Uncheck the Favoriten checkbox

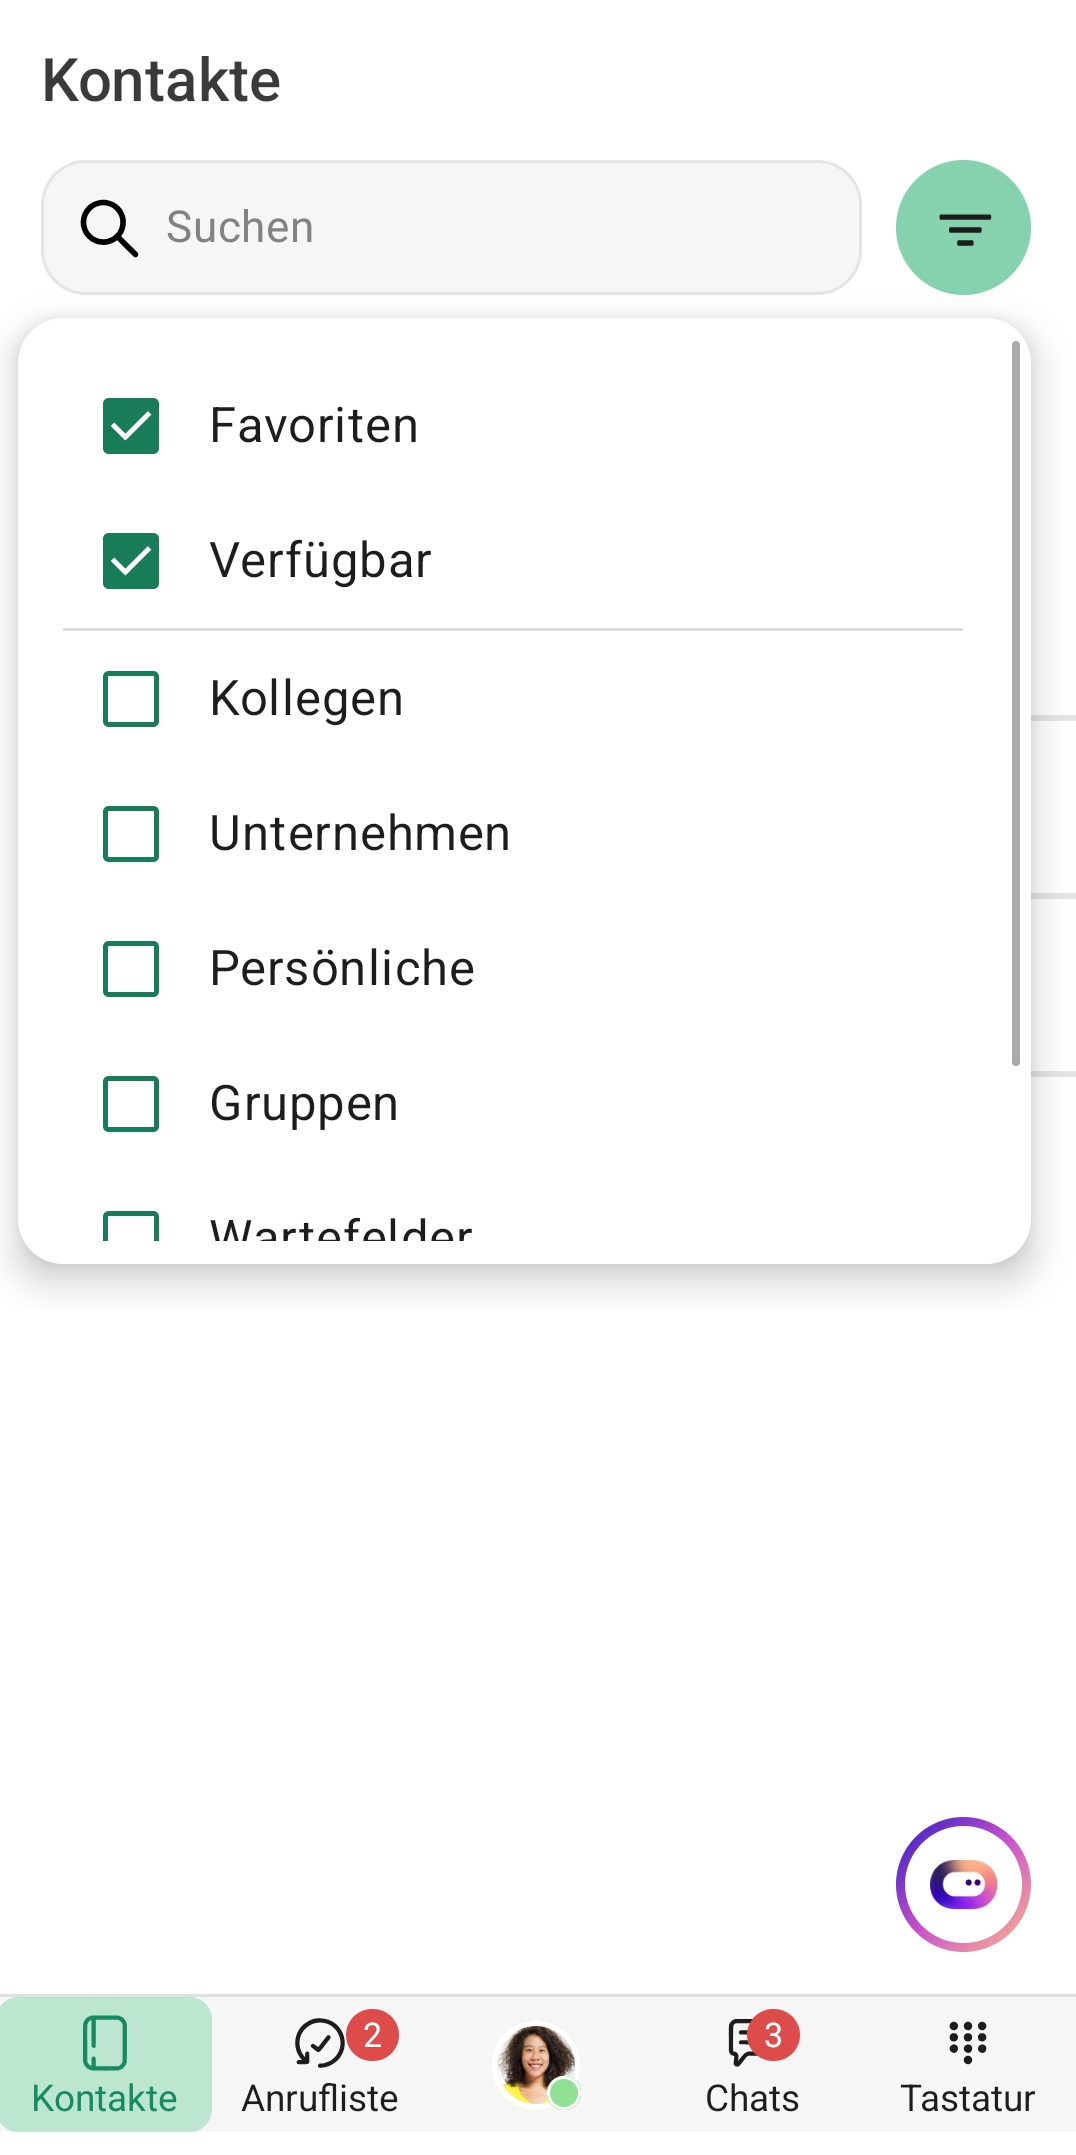coord(131,426)
